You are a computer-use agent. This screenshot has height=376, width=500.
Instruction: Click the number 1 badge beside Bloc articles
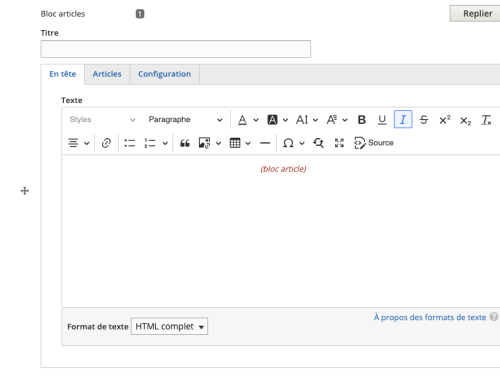pyautogui.click(x=140, y=14)
